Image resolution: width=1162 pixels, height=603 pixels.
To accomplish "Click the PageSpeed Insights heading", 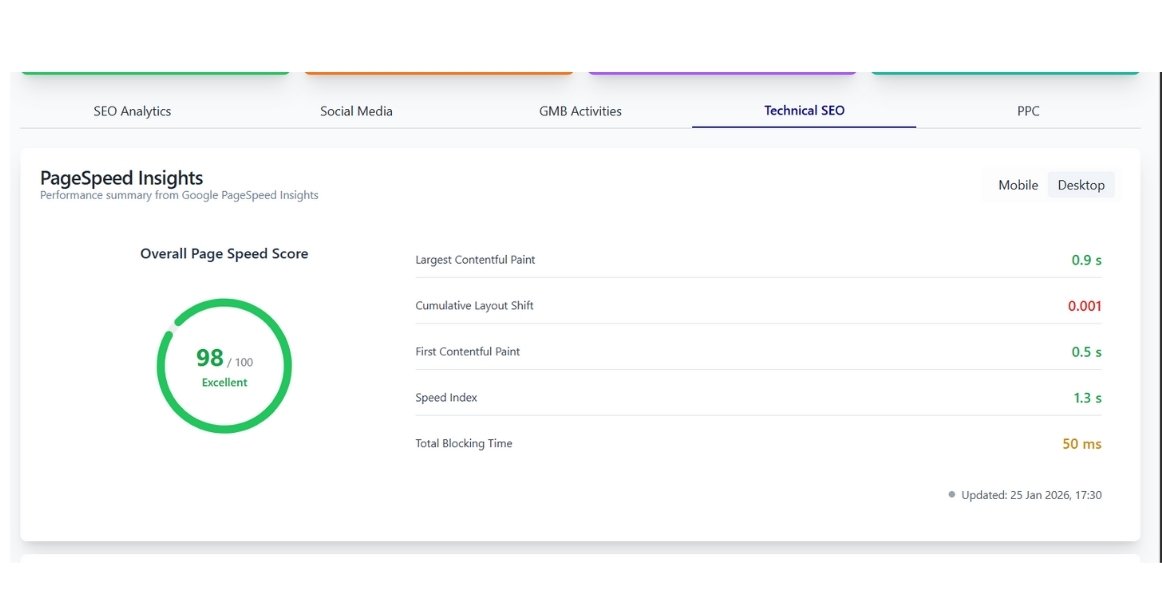I will pyautogui.click(x=121, y=178).
